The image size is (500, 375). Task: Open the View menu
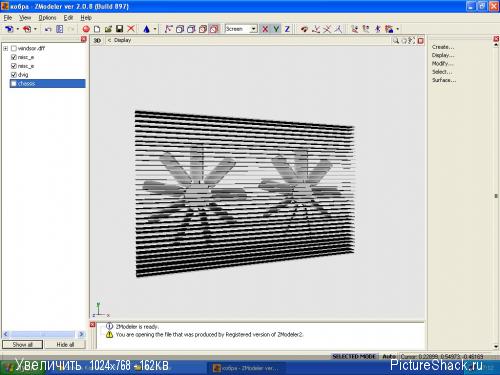tap(25, 18)
